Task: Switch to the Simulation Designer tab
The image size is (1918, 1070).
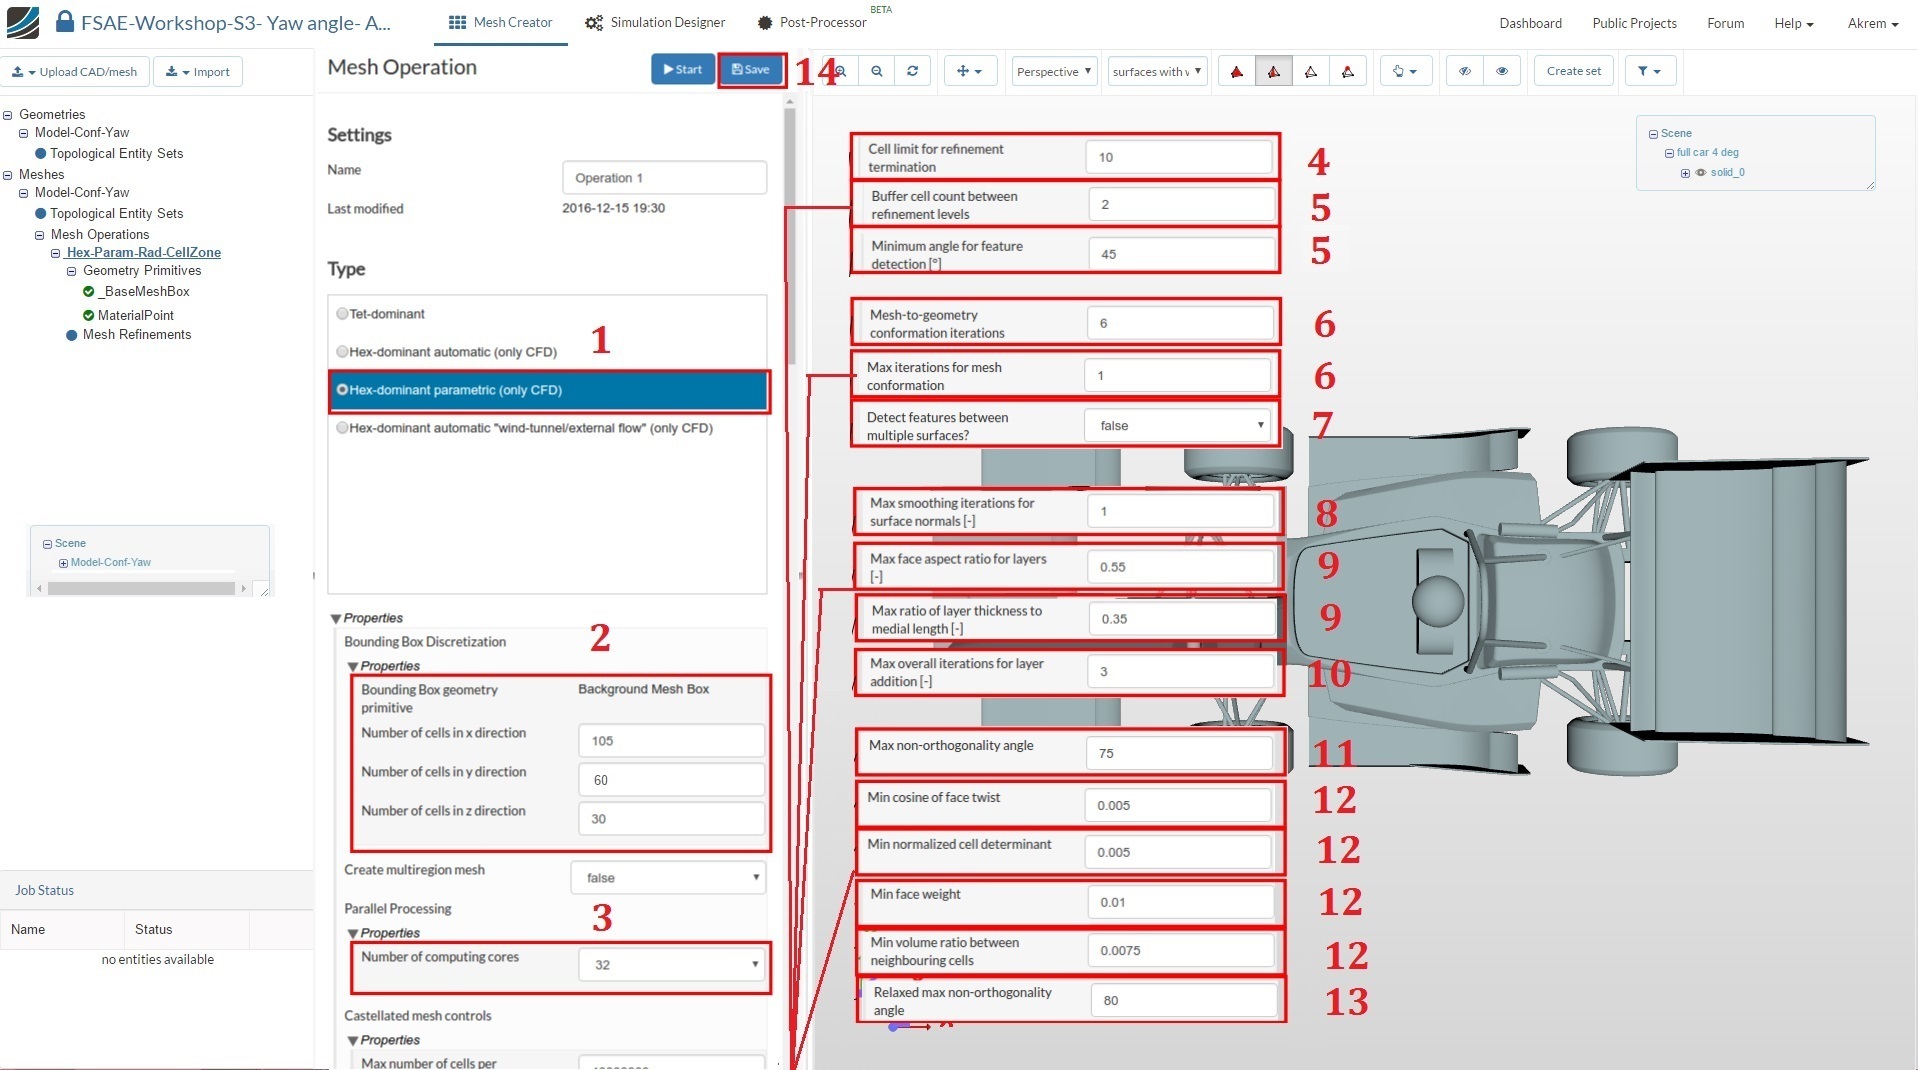Action: tap(656, 23)
